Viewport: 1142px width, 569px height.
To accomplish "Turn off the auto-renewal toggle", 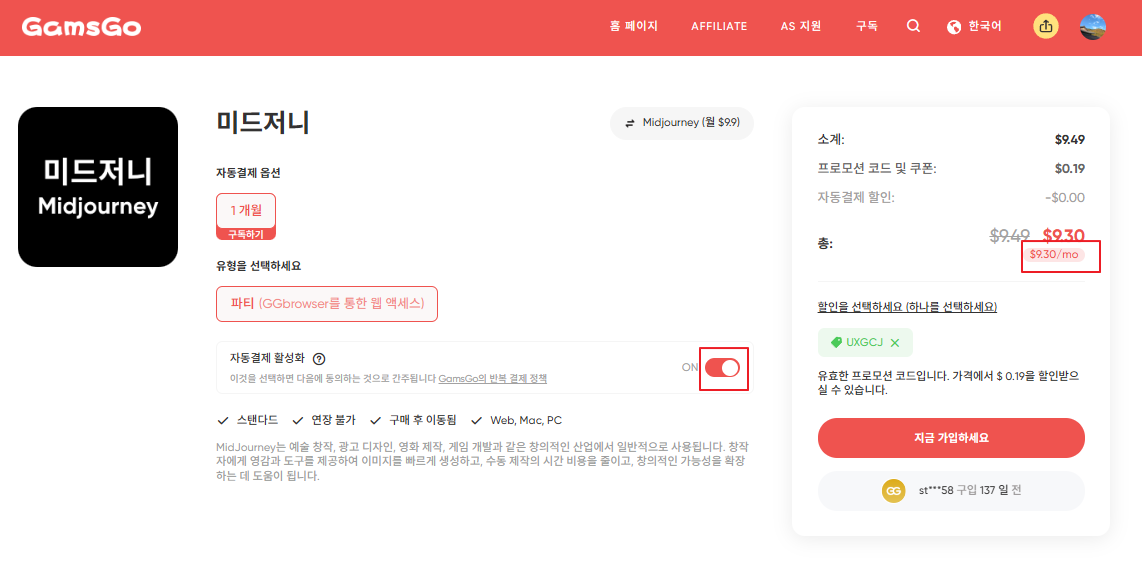I will [722, 367].
